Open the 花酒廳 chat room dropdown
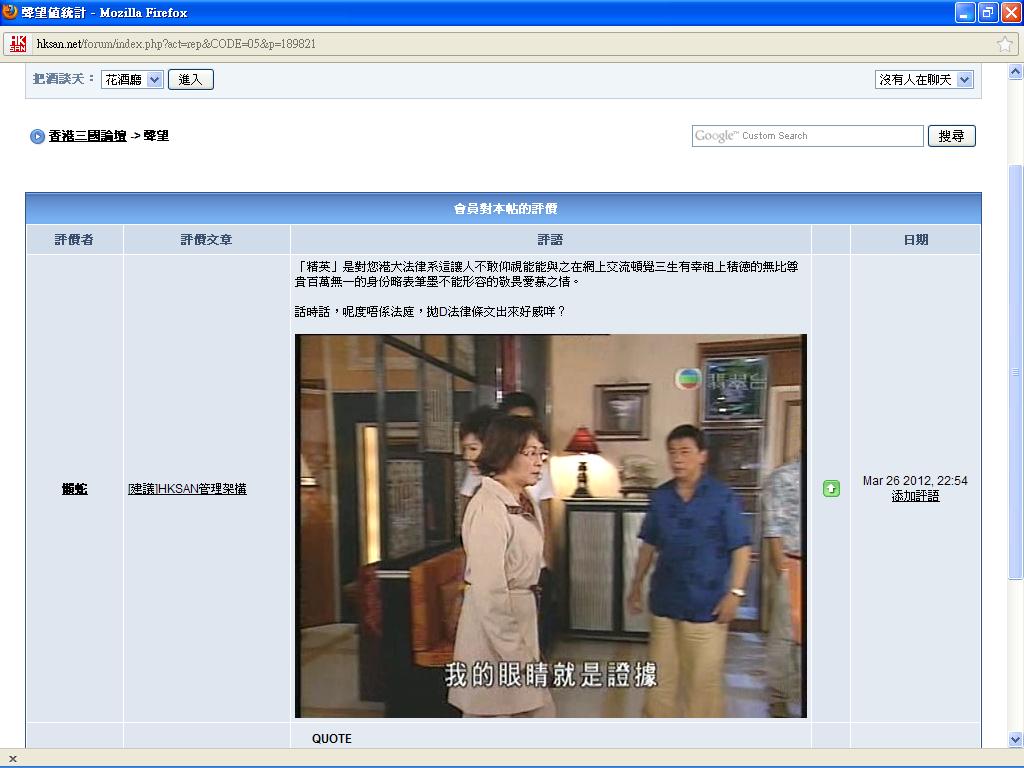Viewport: 1024px width, 768px height. pos(132,80)
